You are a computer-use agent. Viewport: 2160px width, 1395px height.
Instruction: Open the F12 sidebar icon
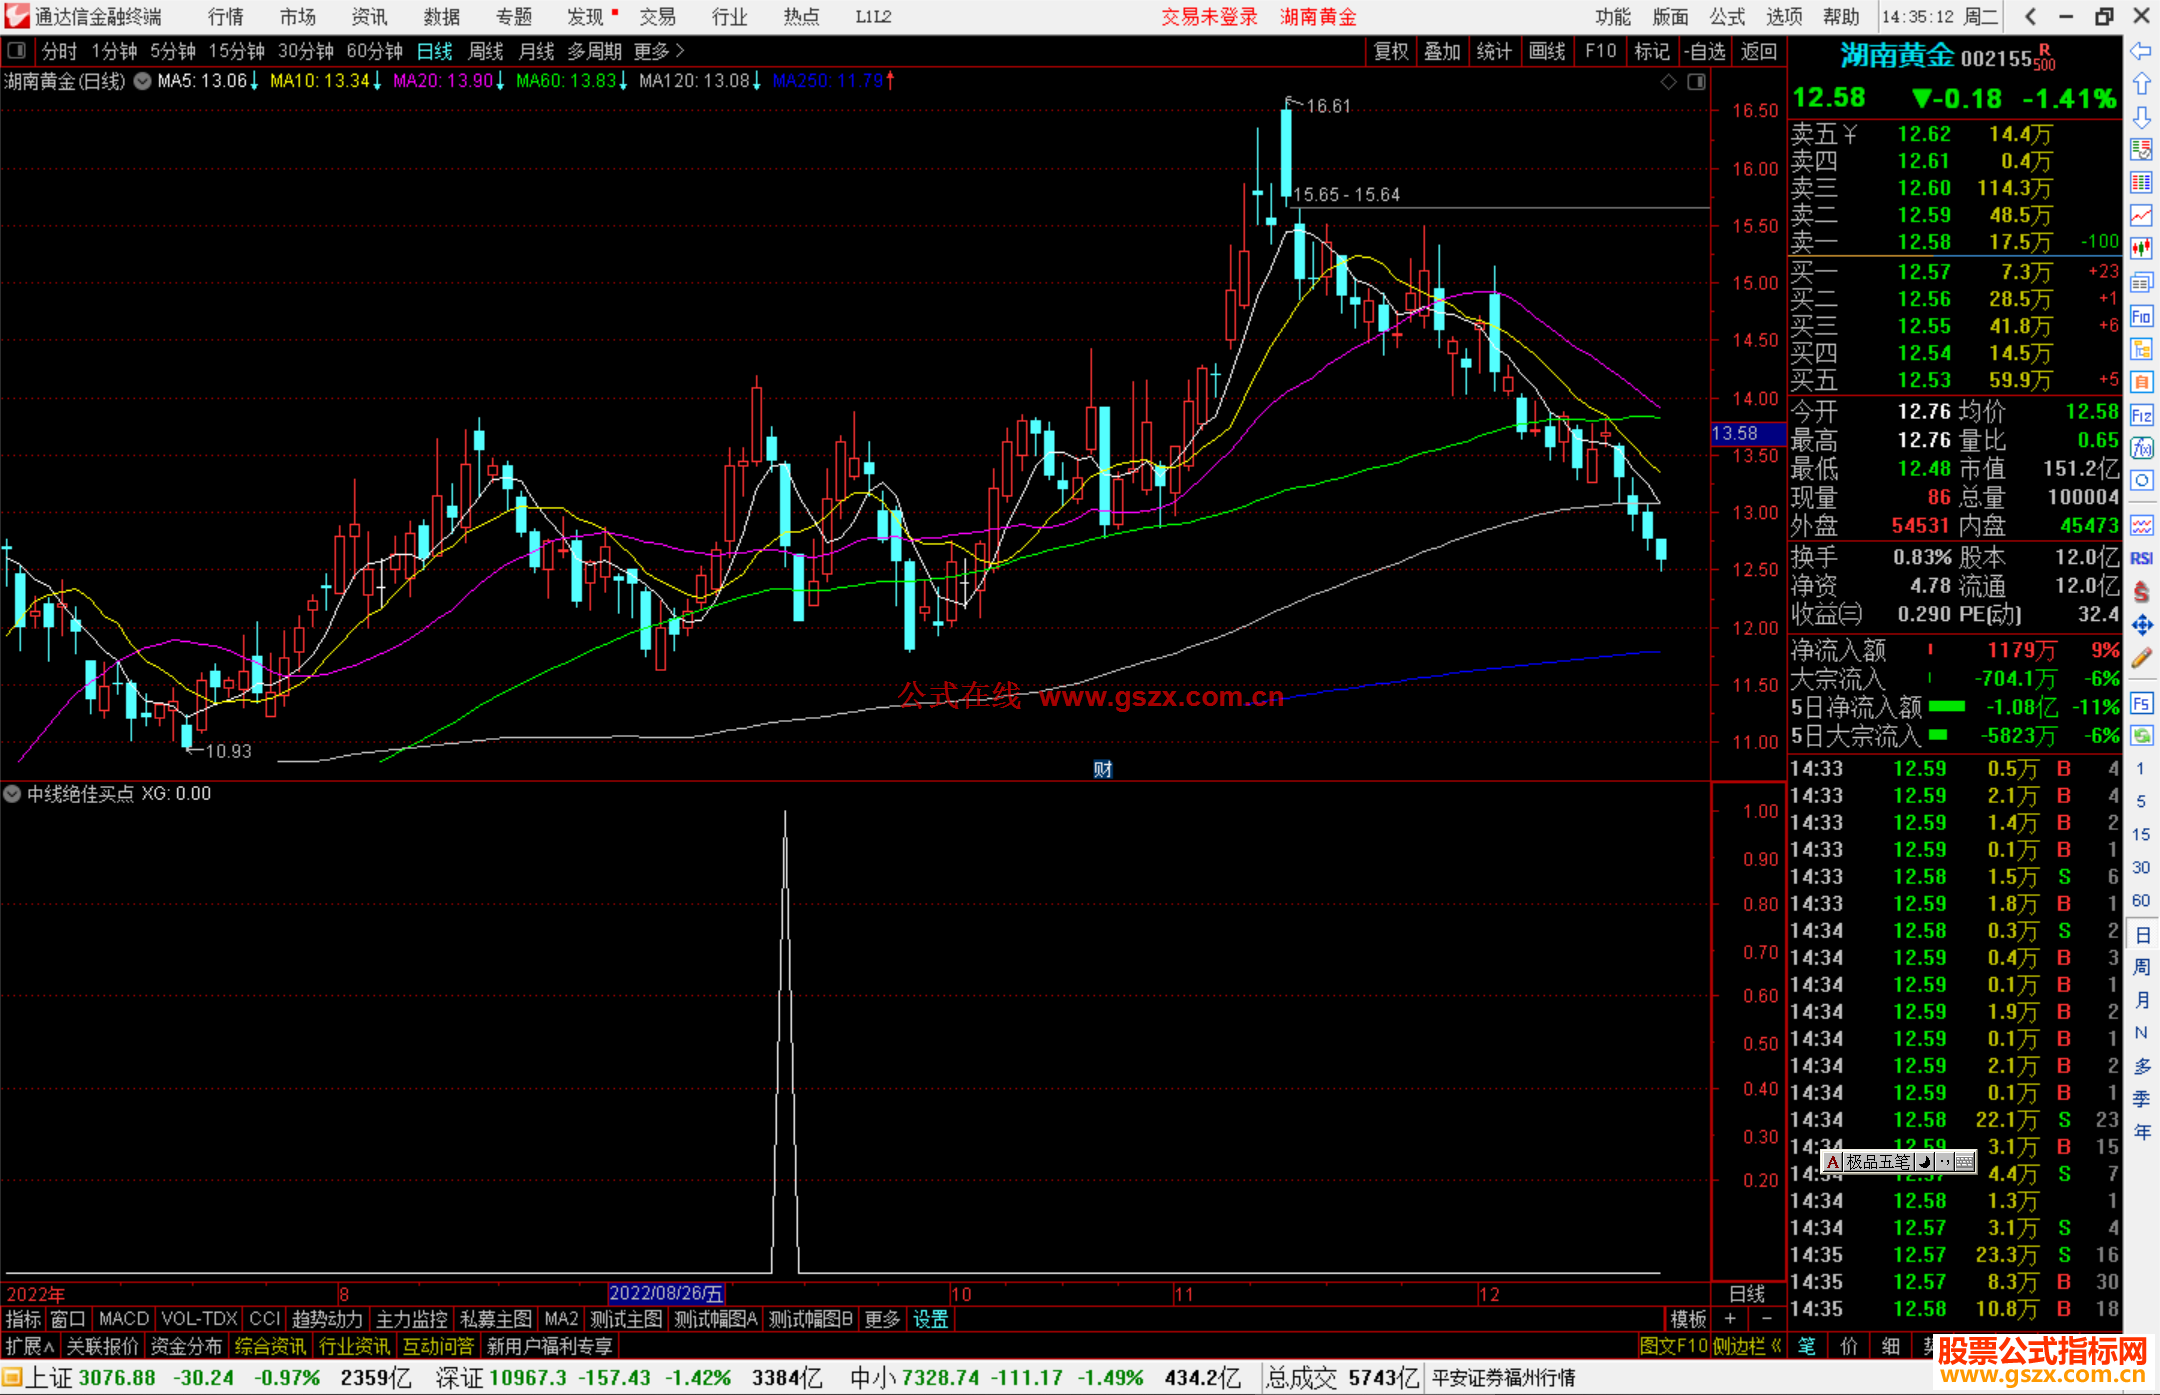click(x=2141, y=415)
